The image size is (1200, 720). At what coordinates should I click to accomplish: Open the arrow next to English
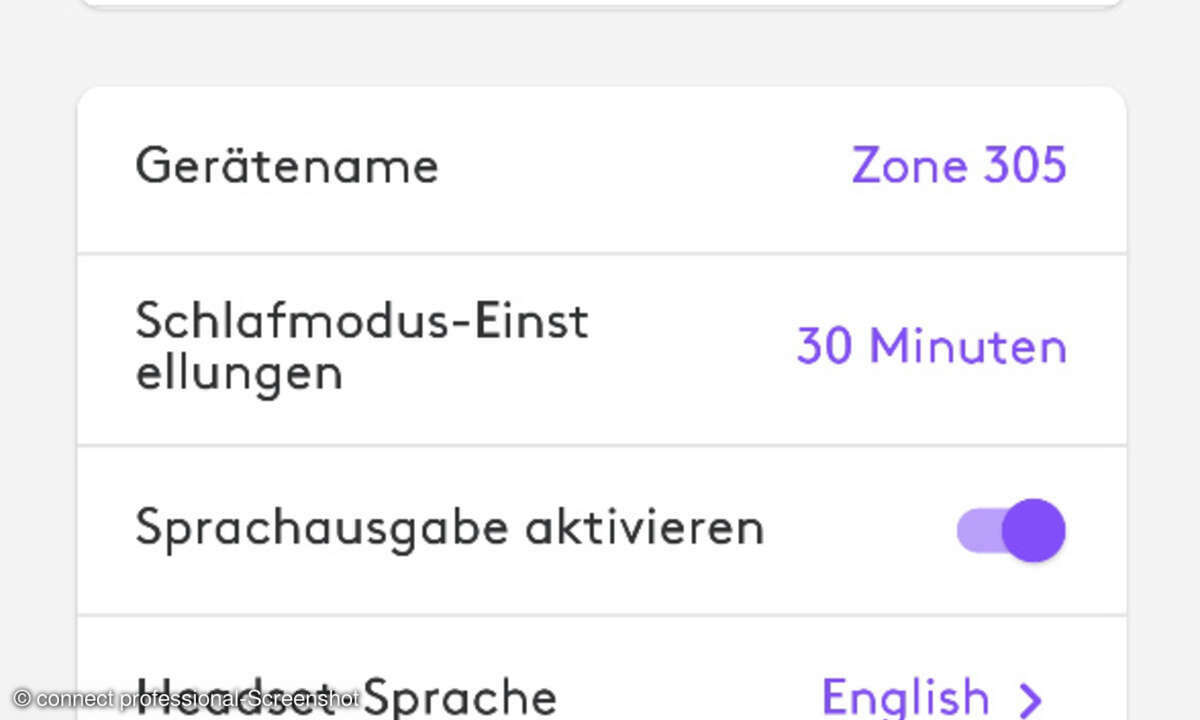coord(1030,698)
